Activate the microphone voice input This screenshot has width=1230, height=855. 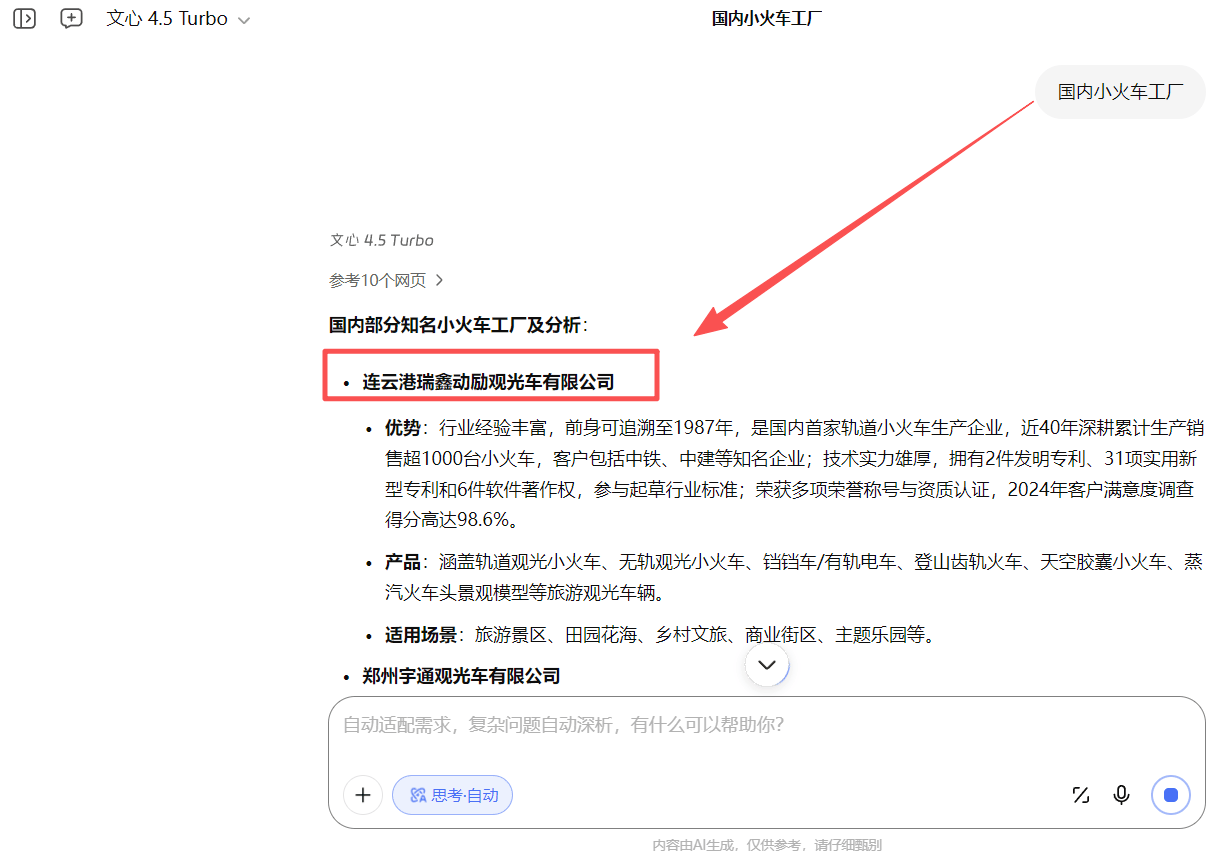coord(1122,795)
